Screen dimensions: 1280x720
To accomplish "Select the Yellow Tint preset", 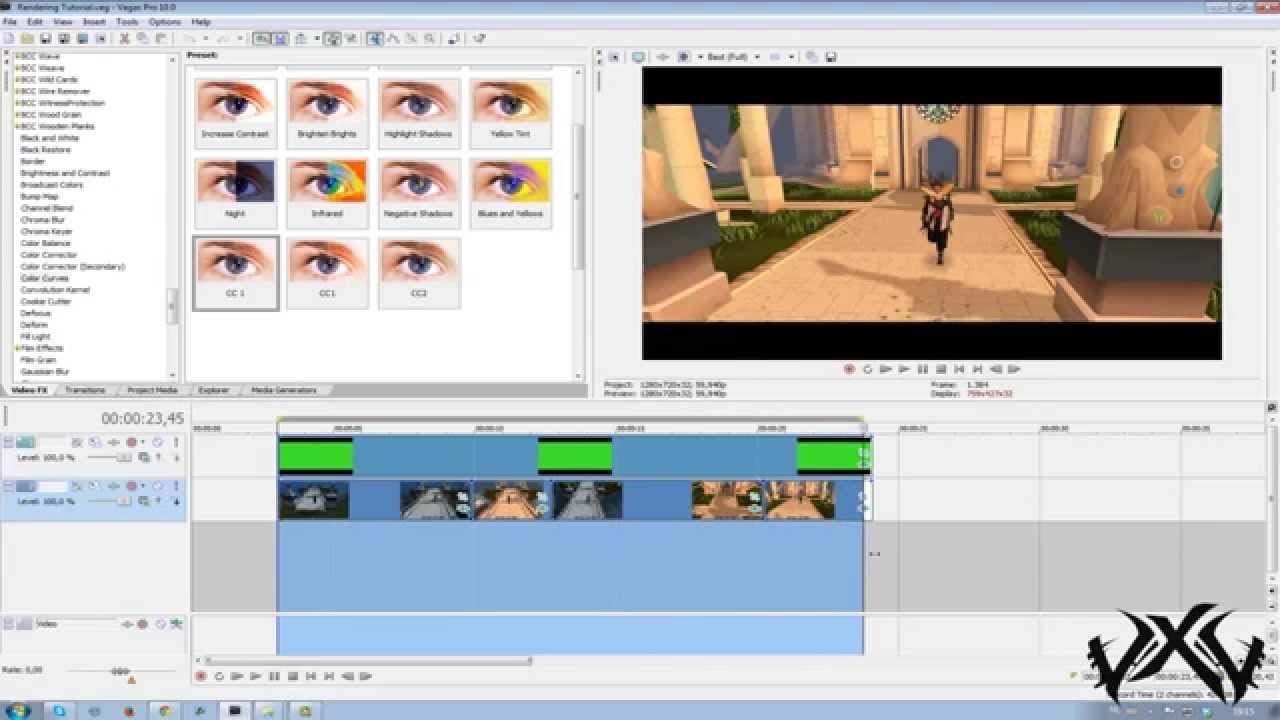I will 510,113.
